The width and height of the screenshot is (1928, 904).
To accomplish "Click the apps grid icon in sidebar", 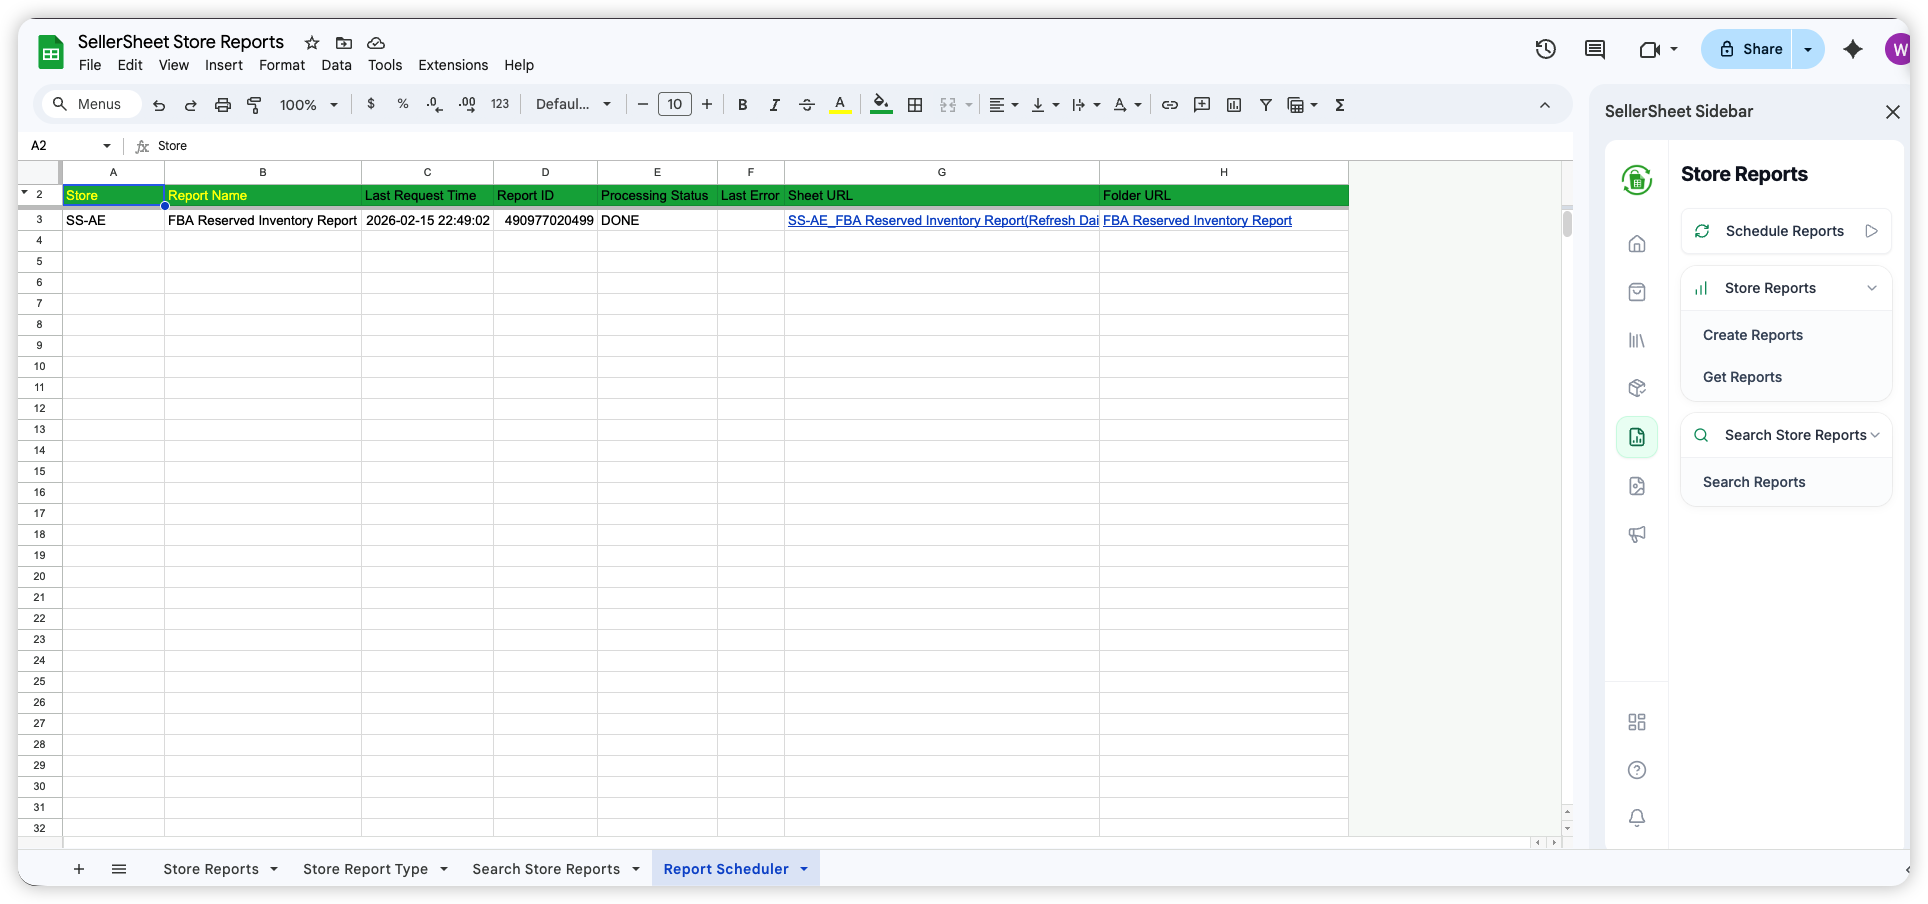I will (x=1637, y=721).
